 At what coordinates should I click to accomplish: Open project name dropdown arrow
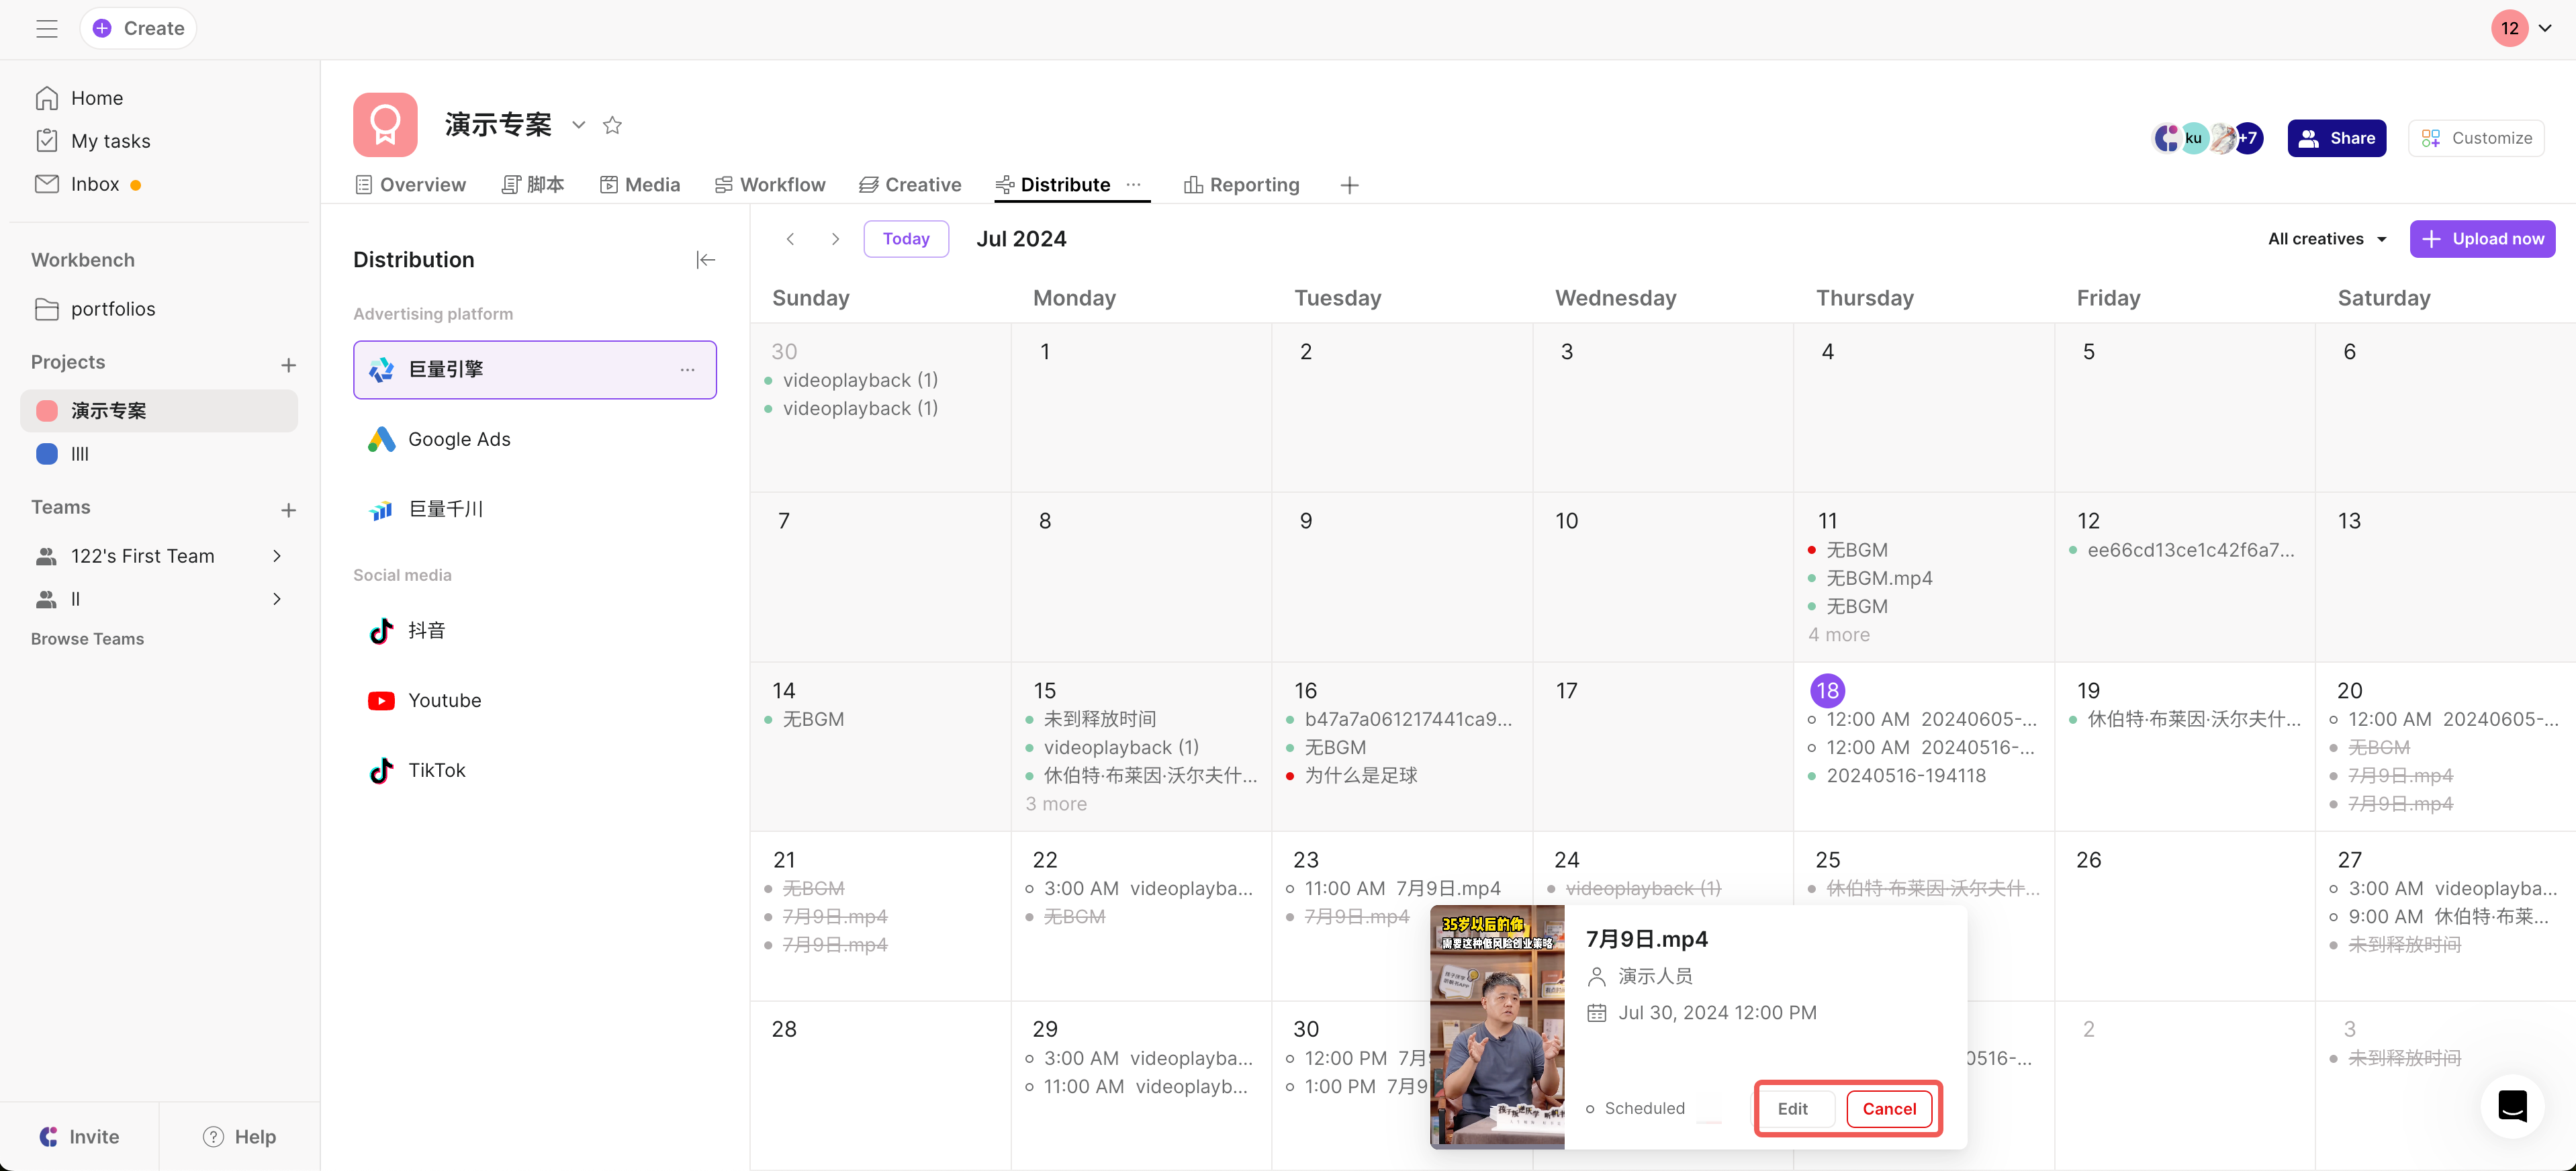[578, 125]
